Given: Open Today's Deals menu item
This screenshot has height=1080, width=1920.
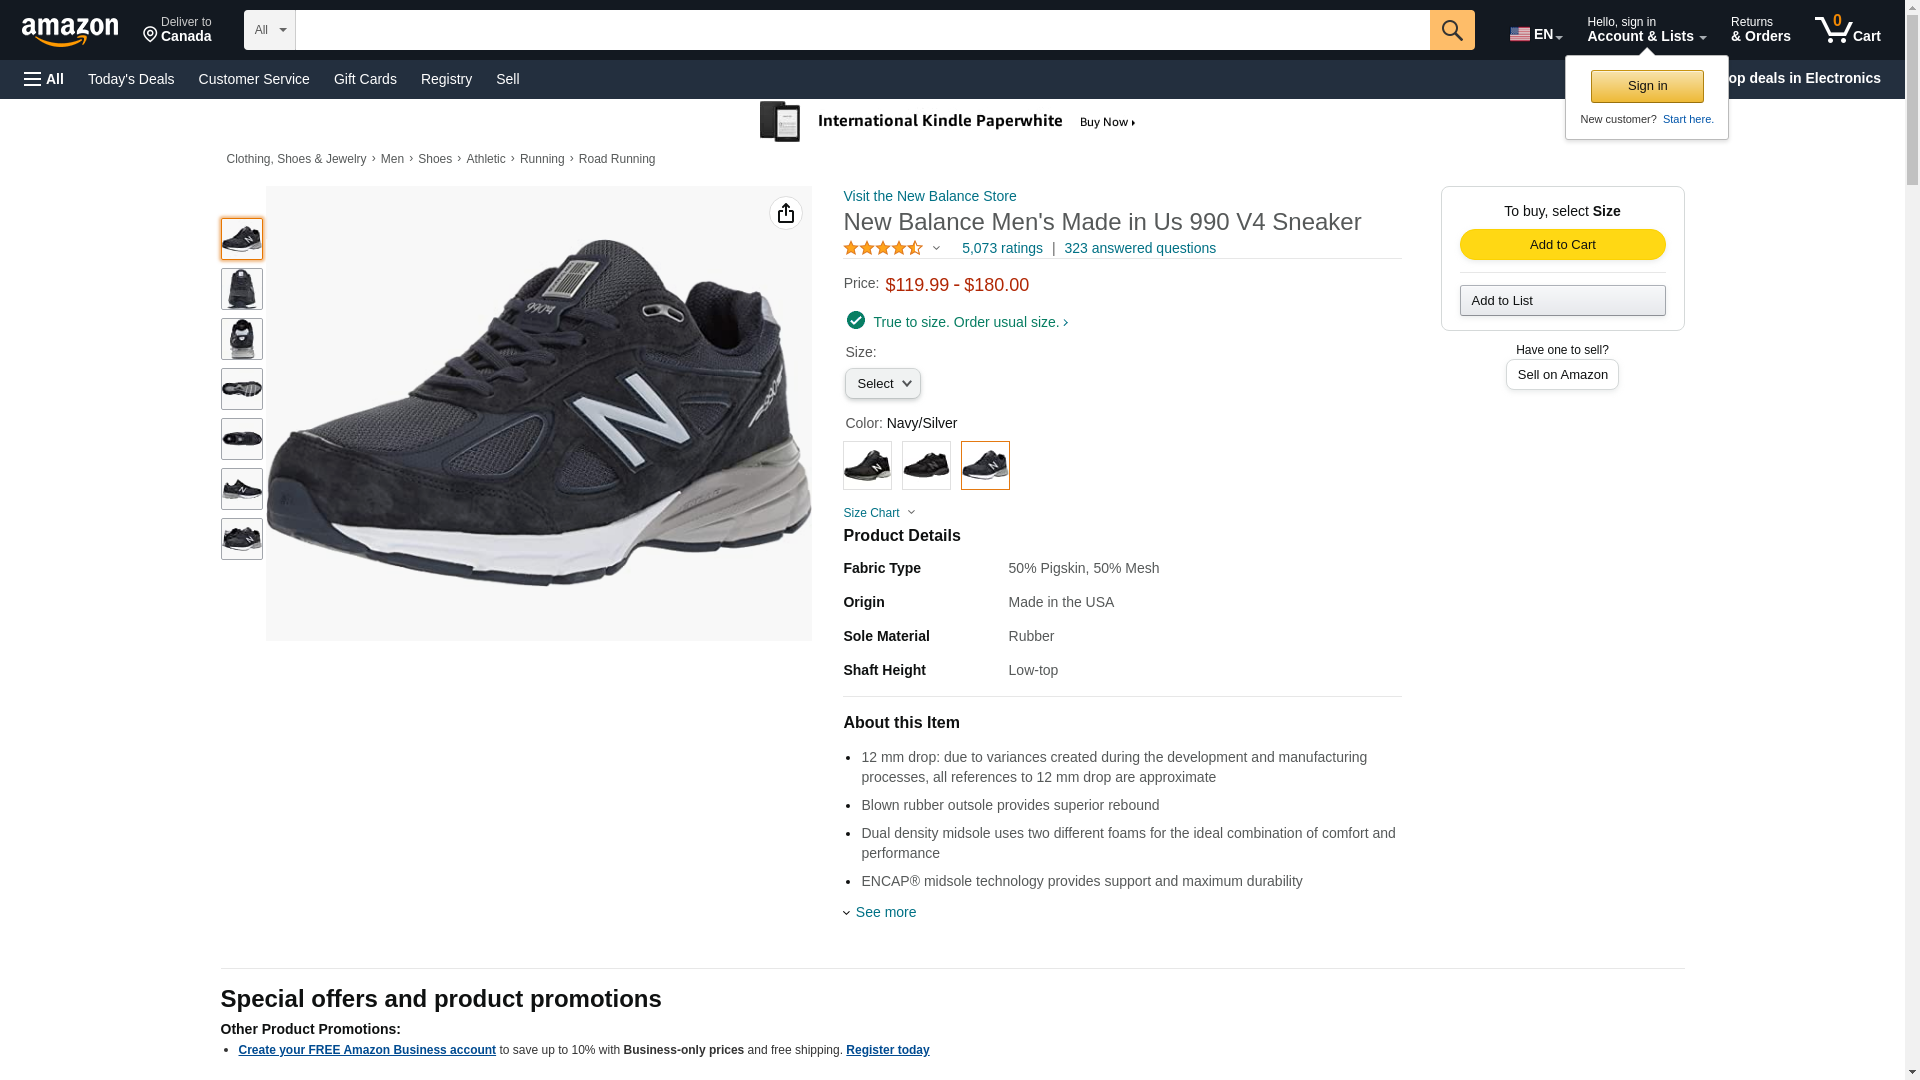Looking at the screenshot, I should tap(131, 79).
